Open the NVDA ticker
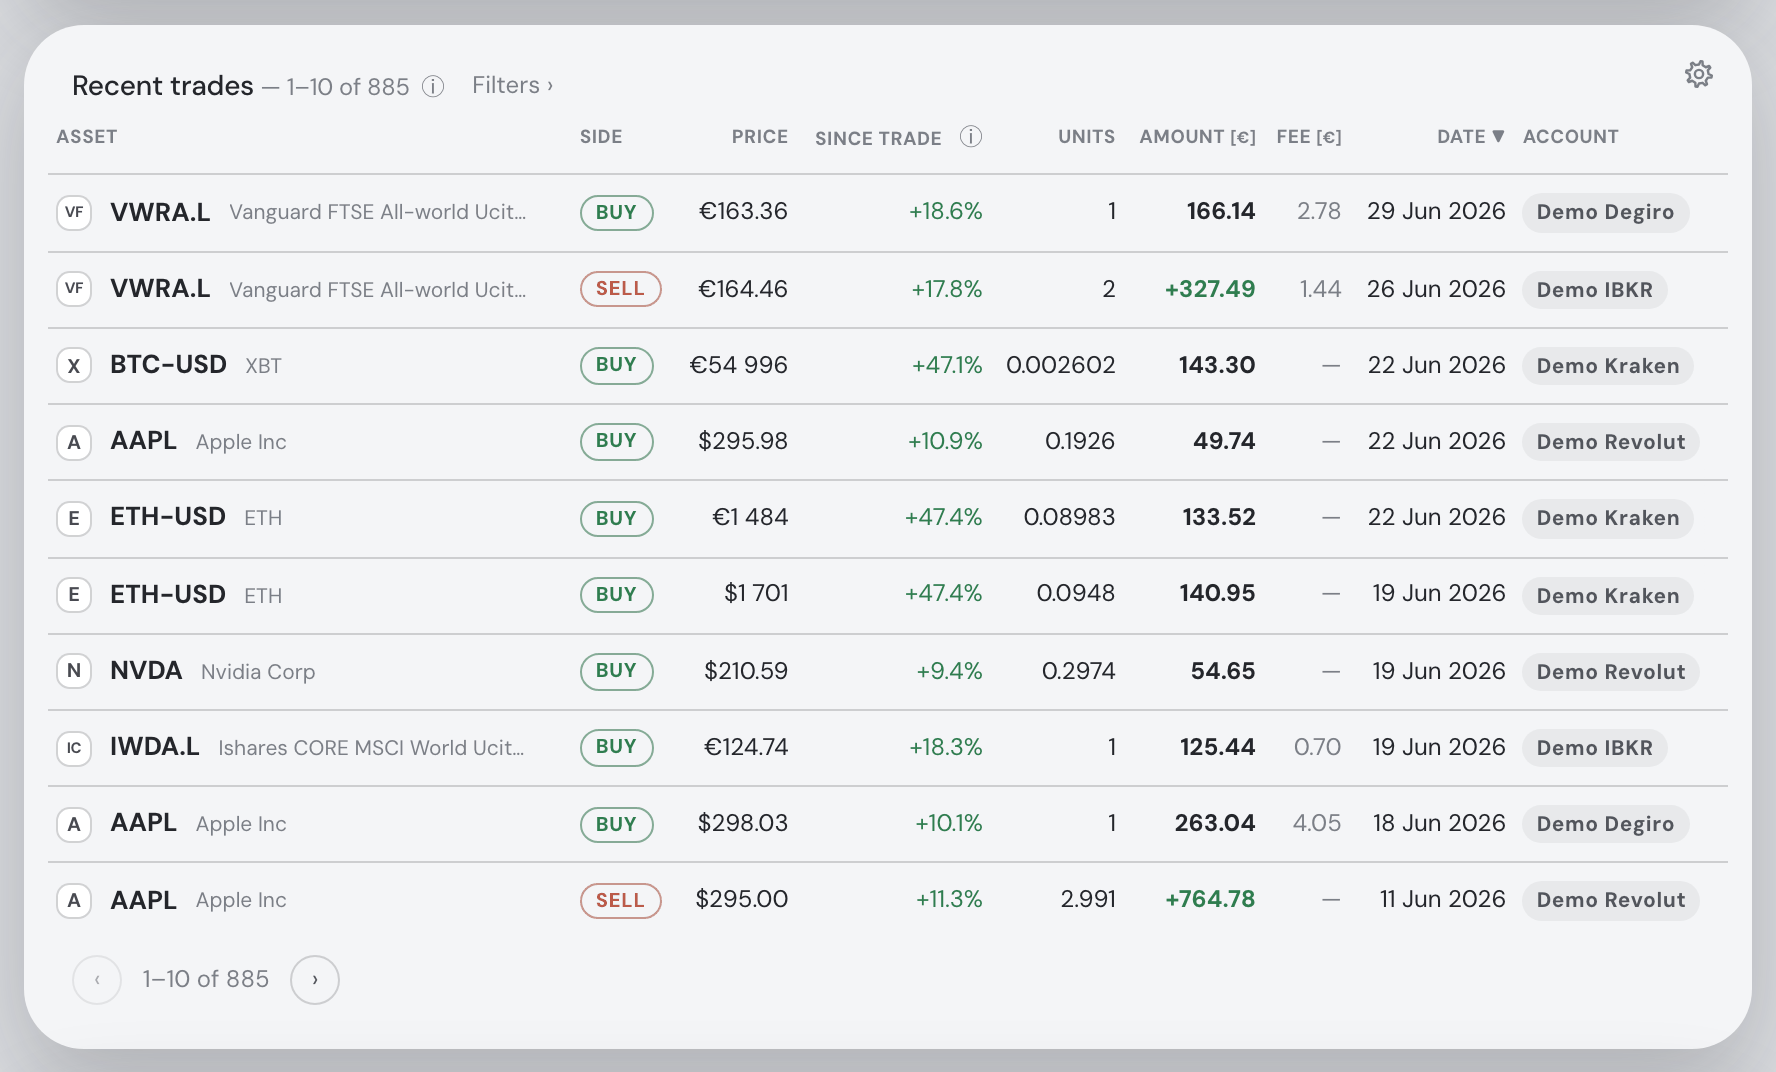 coord(146,671)
